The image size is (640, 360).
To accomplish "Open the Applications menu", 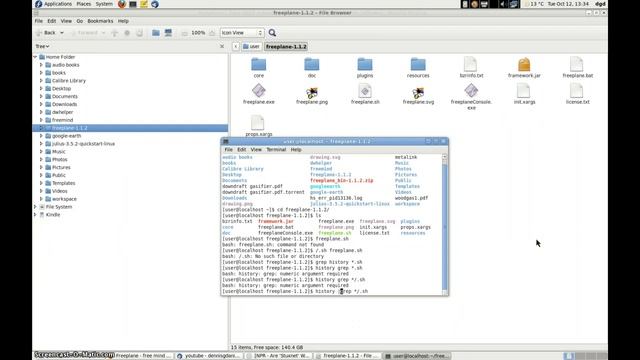I will click(58, 4).
